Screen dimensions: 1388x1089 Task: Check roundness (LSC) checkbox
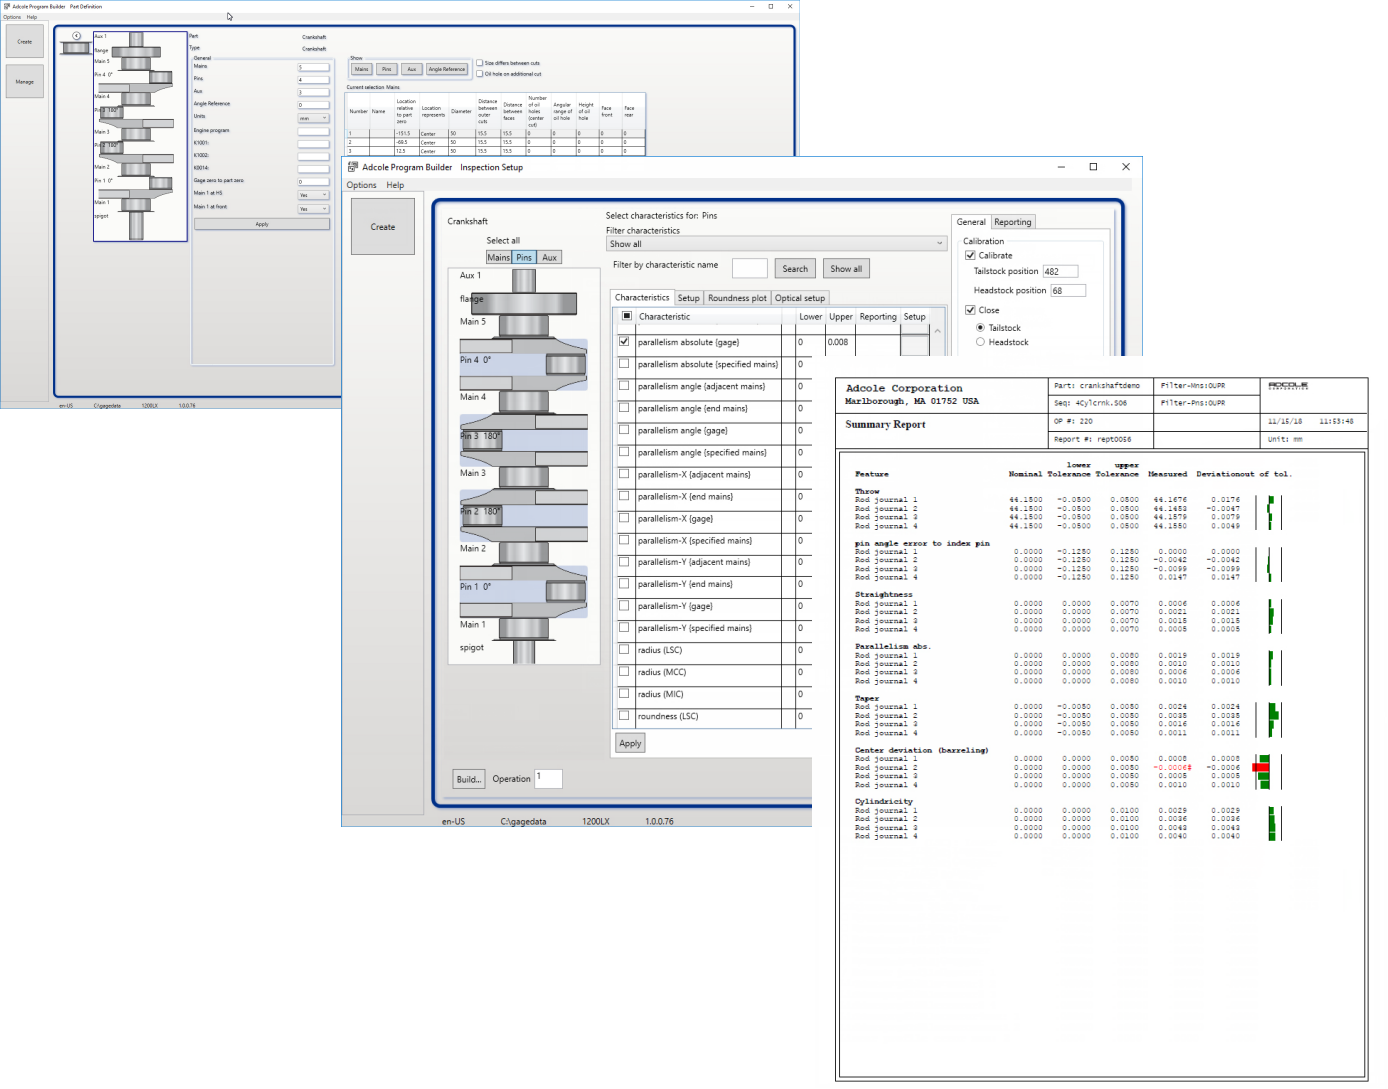point(624,715)
